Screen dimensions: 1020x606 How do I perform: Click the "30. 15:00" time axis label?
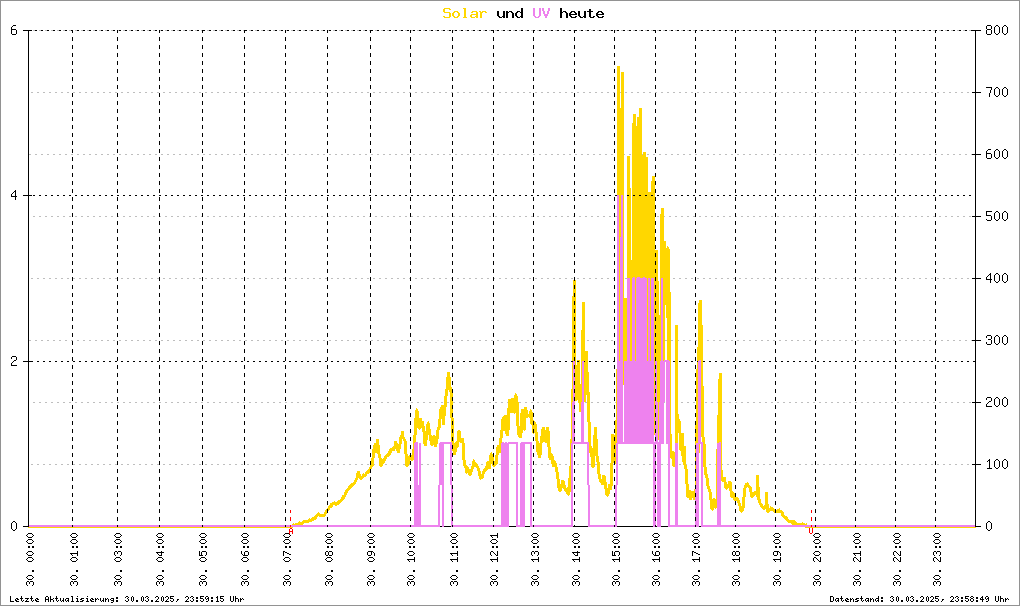coord(617,562)
